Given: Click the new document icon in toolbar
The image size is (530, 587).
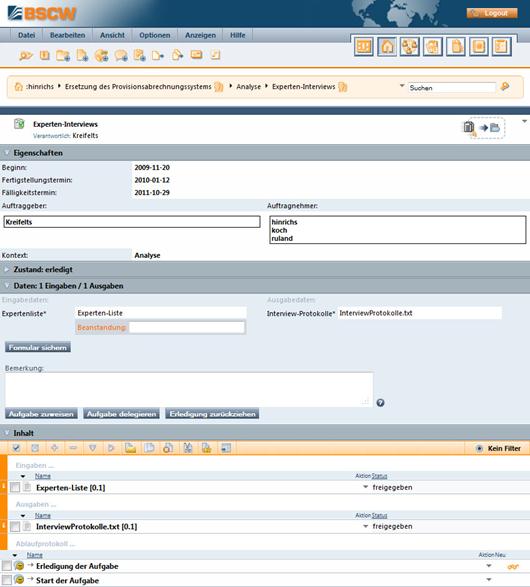Looking at the screenshot, I should [x=82, y=56].
